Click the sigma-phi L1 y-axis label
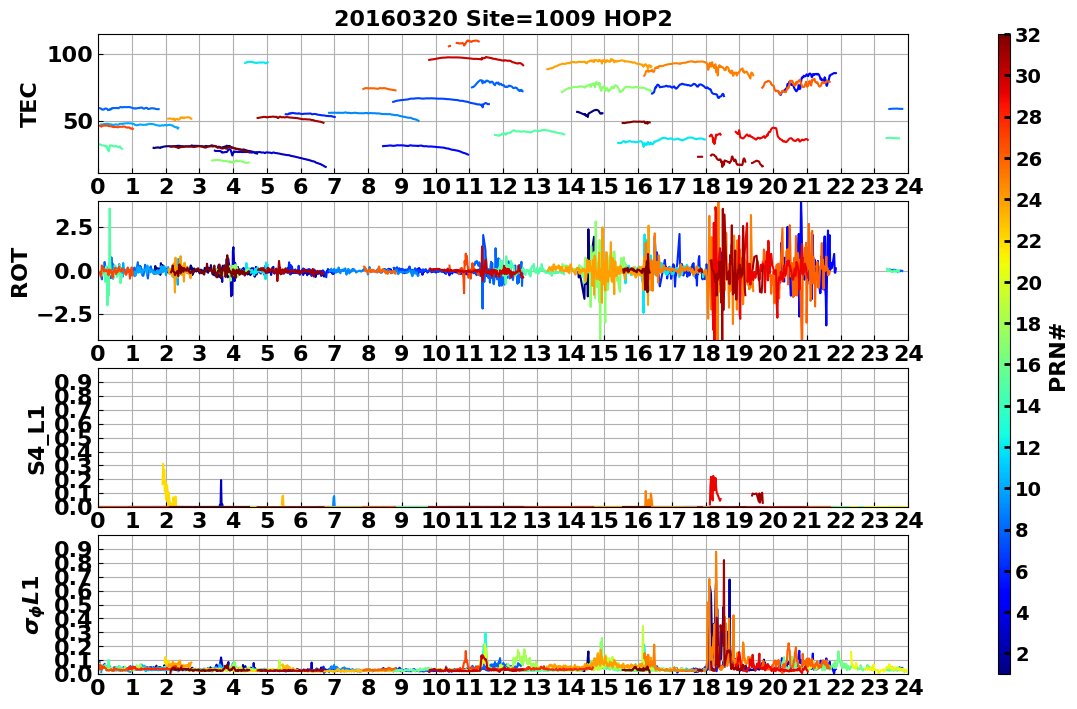Viewport: 1077px width, 709px height. [x=33, y=605]
